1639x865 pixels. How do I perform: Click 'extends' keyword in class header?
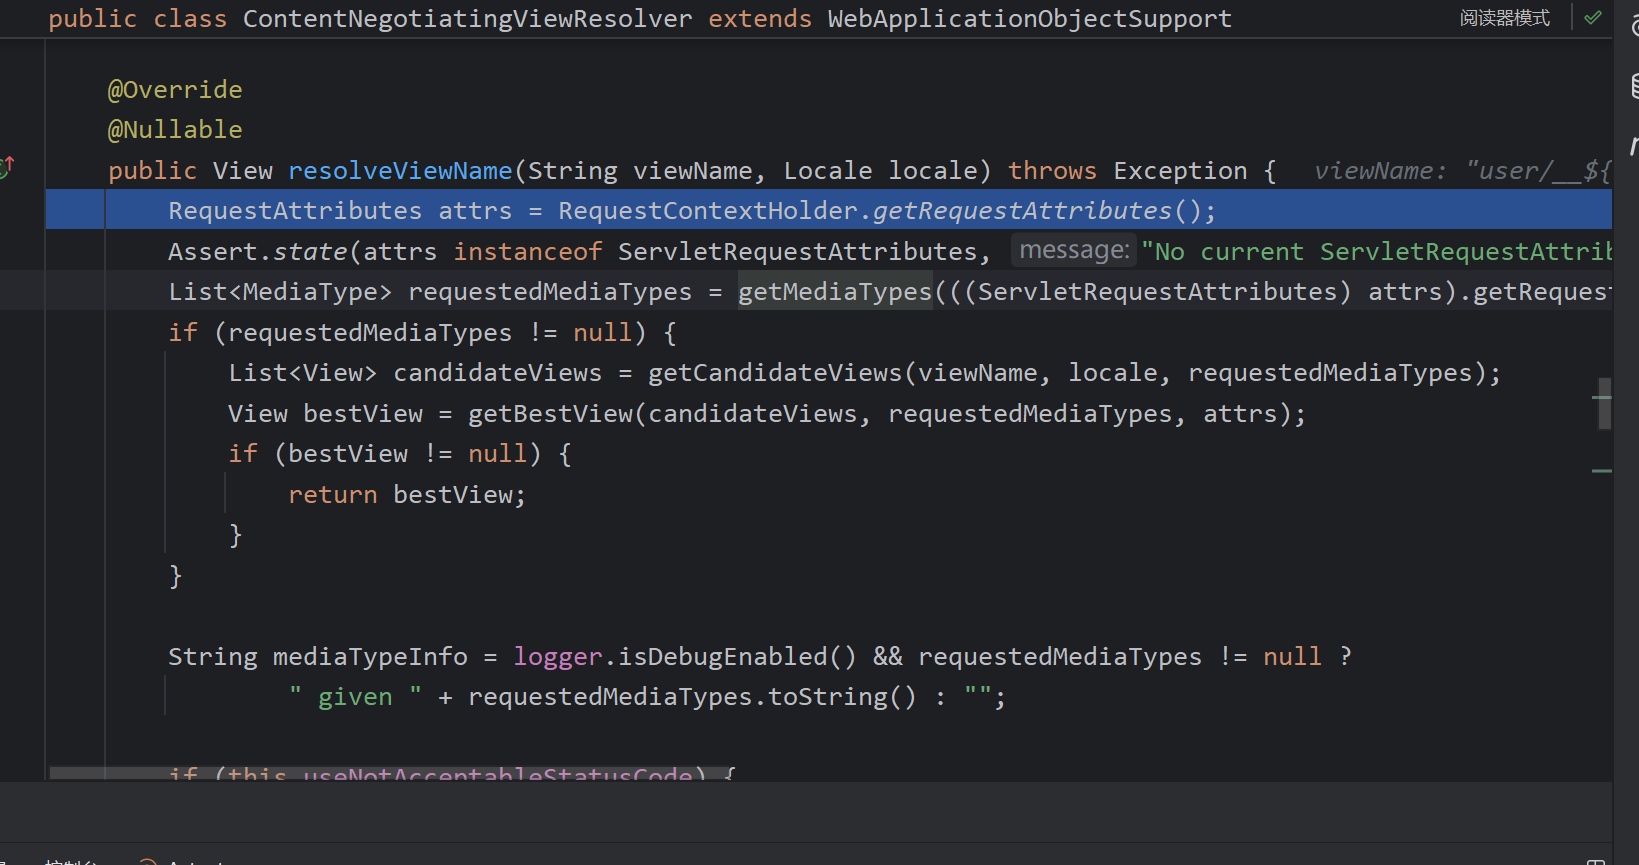click(760, 19)
